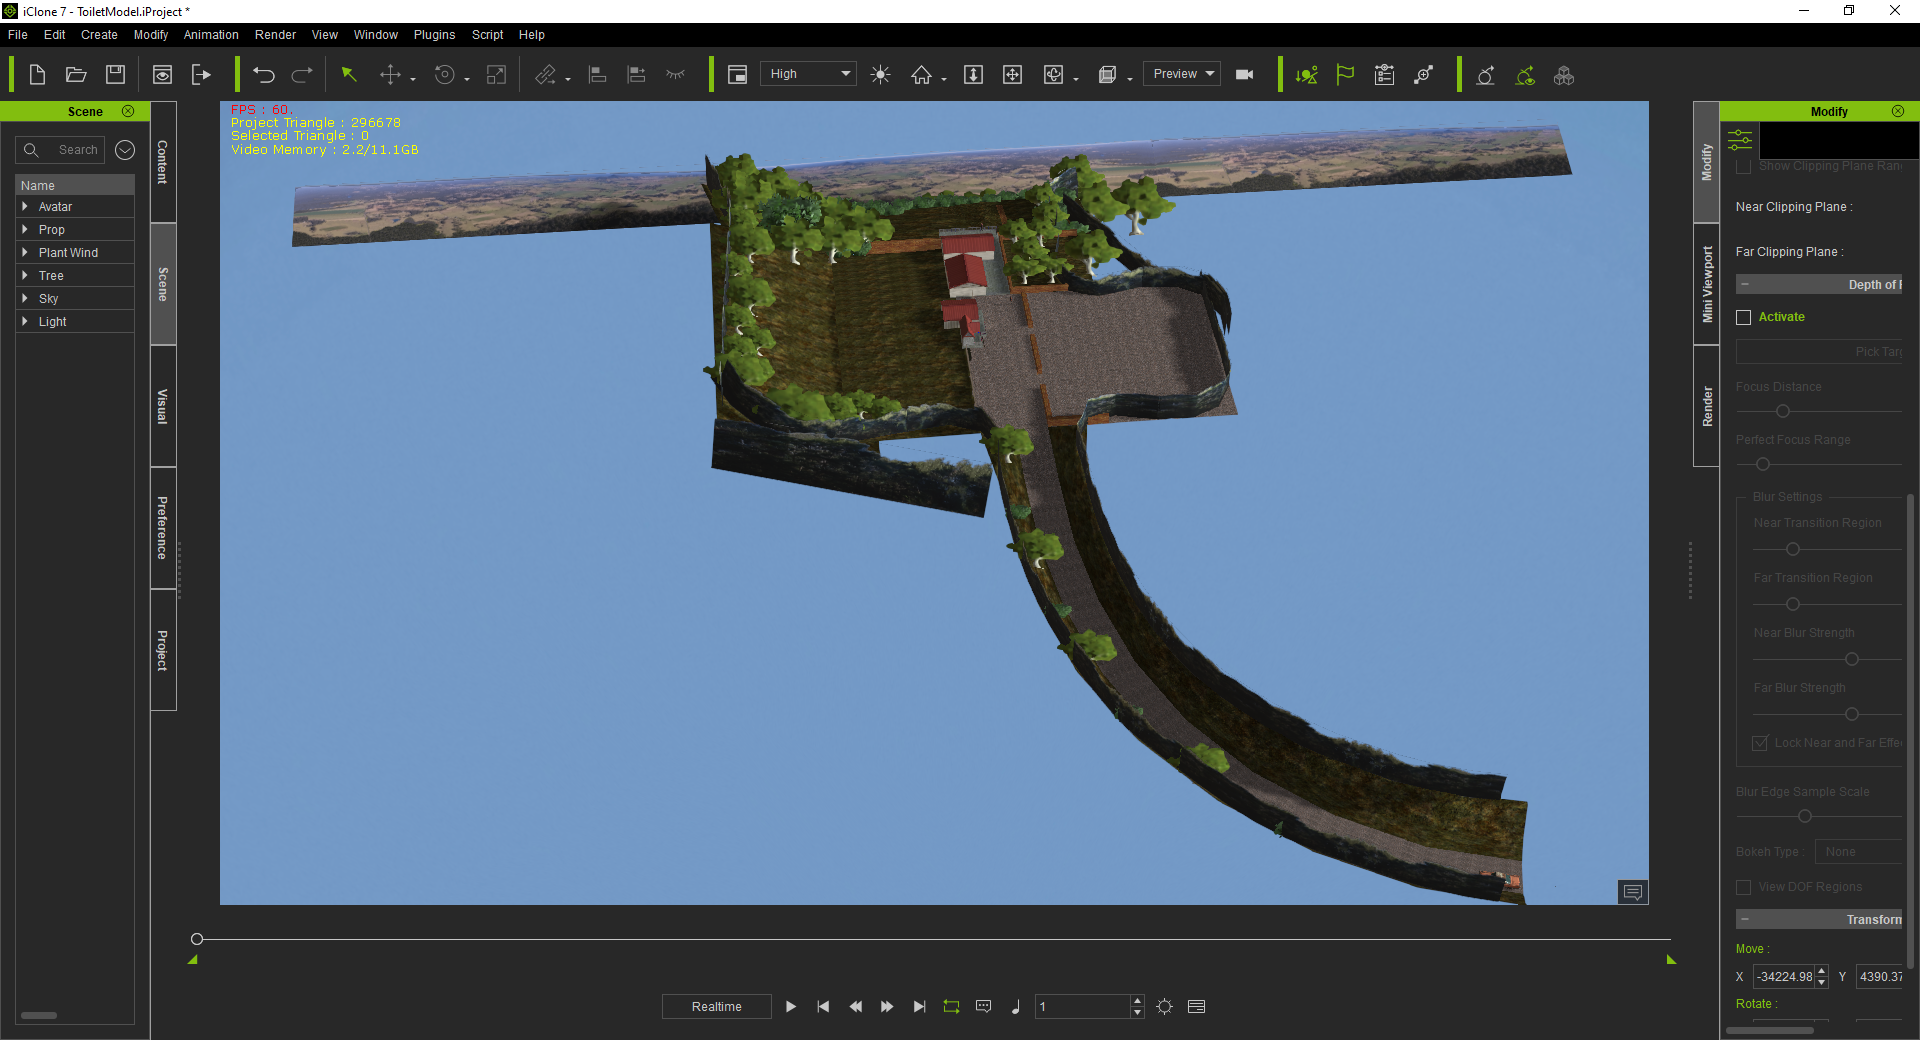Image resolution: width=1921 pixels, height=1040 pixels.
Task: Click the Home camera view icon
Action: pos(921,75)
